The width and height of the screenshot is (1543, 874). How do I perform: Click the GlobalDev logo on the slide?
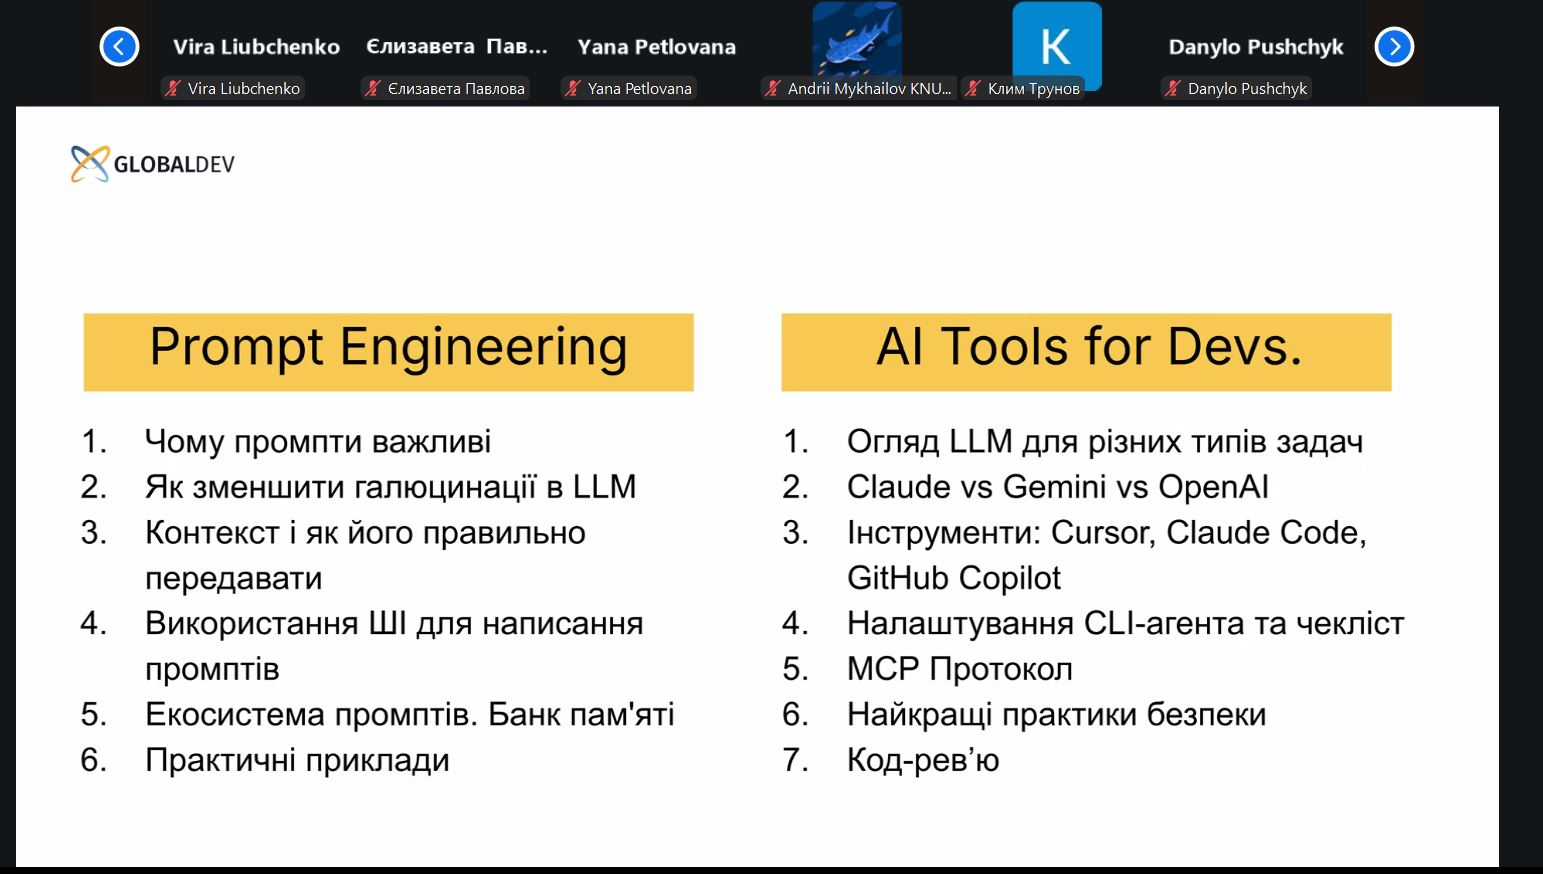153,164
